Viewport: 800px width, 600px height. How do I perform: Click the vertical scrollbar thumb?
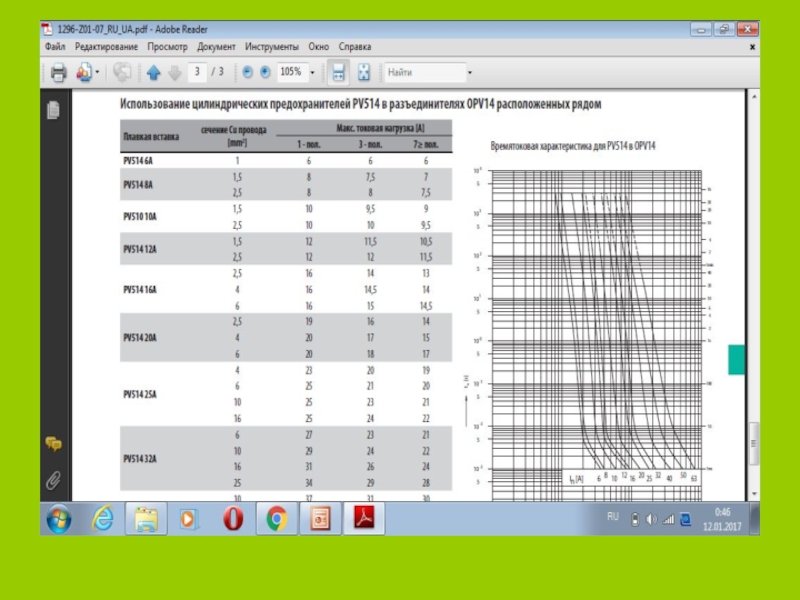click(x=754, y=443)
